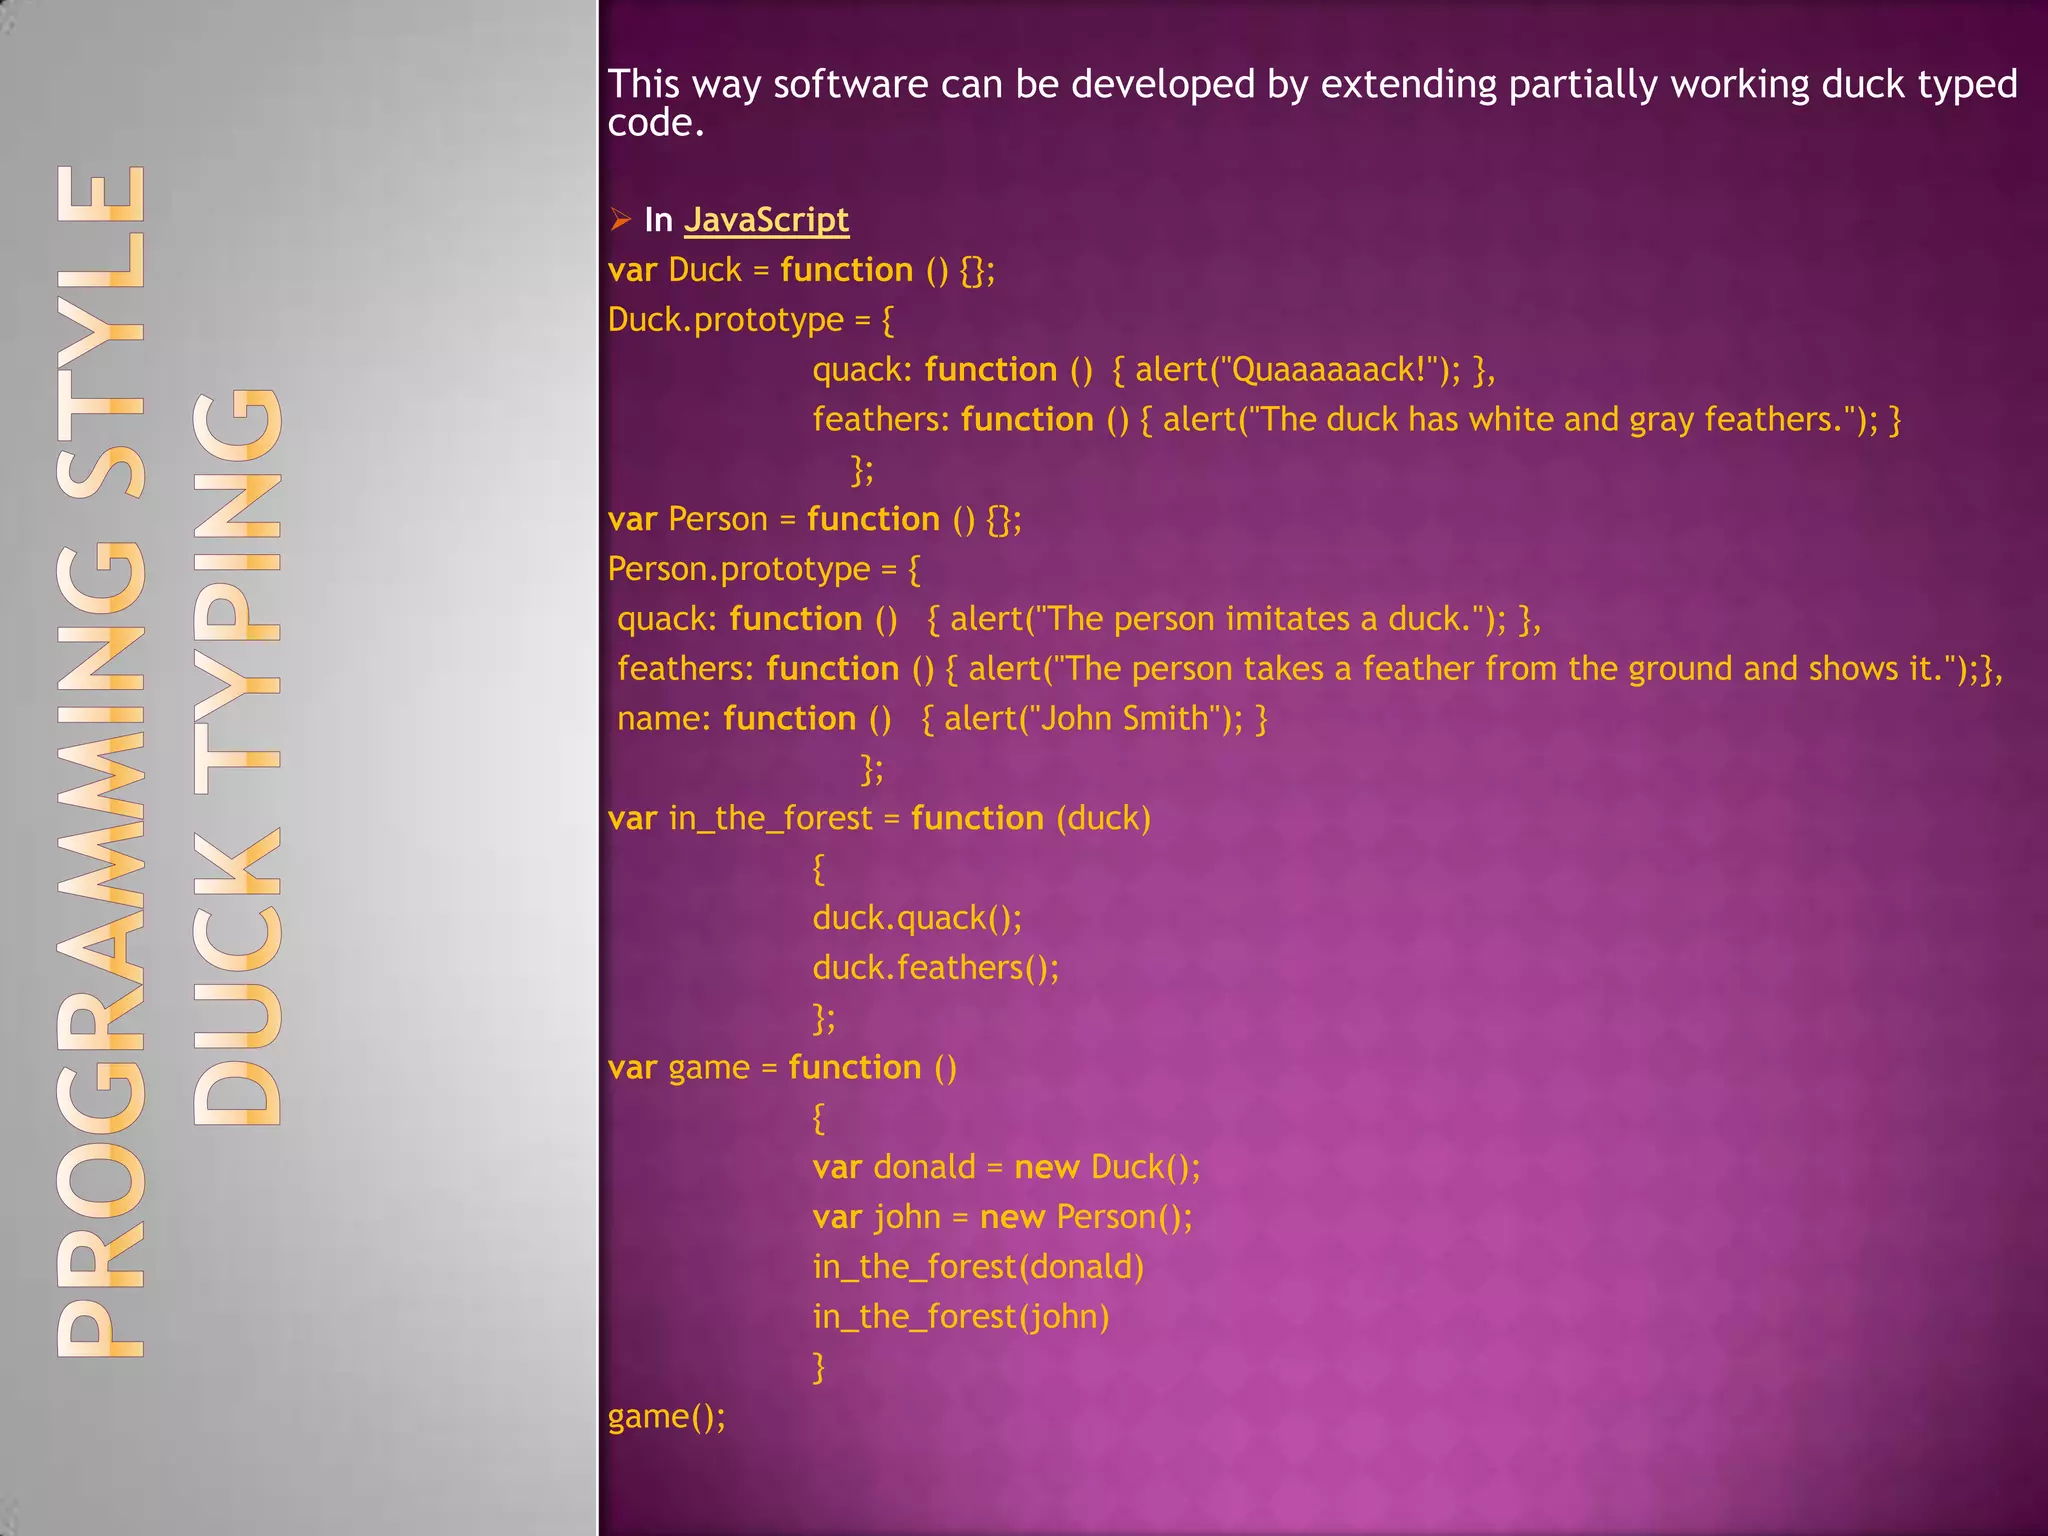Open the JavaScript hyperlink

coord(766,220)
